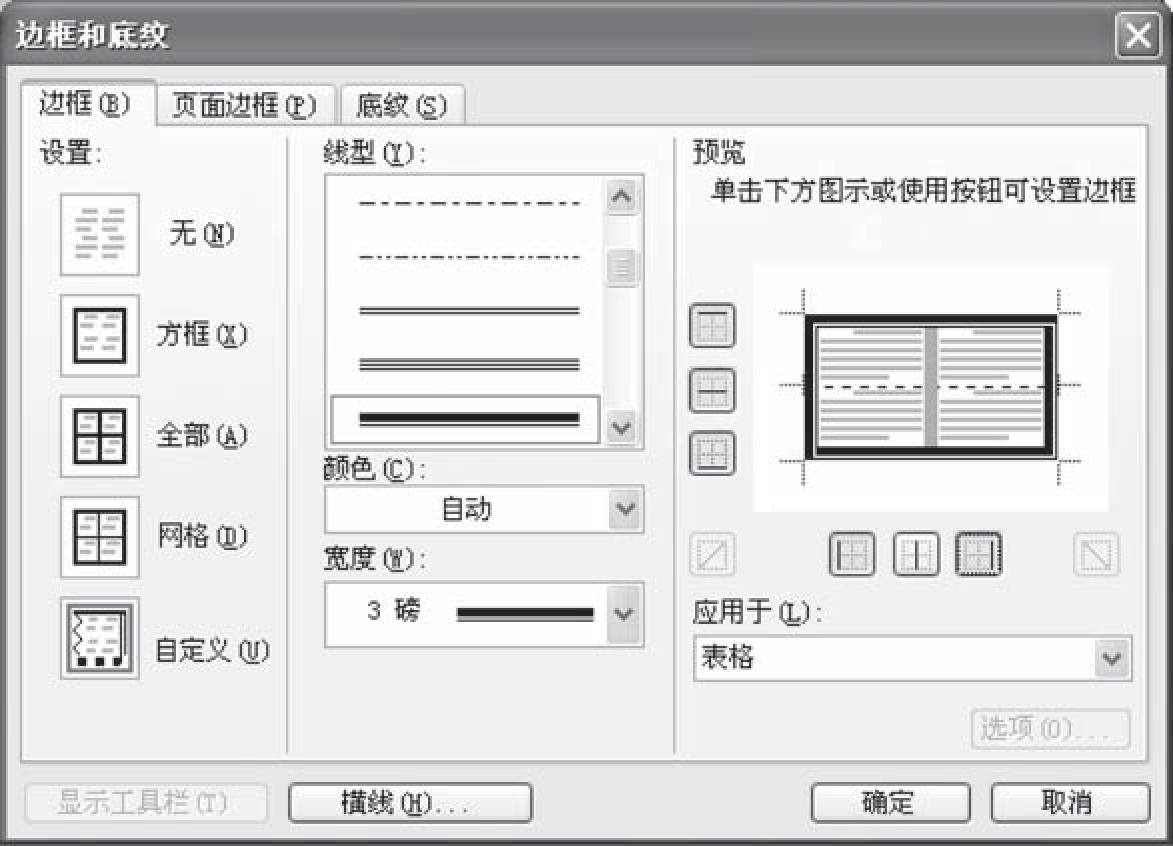Open the 颜色 (Color) dropdown showing 自动

click(x=484, y=509)
